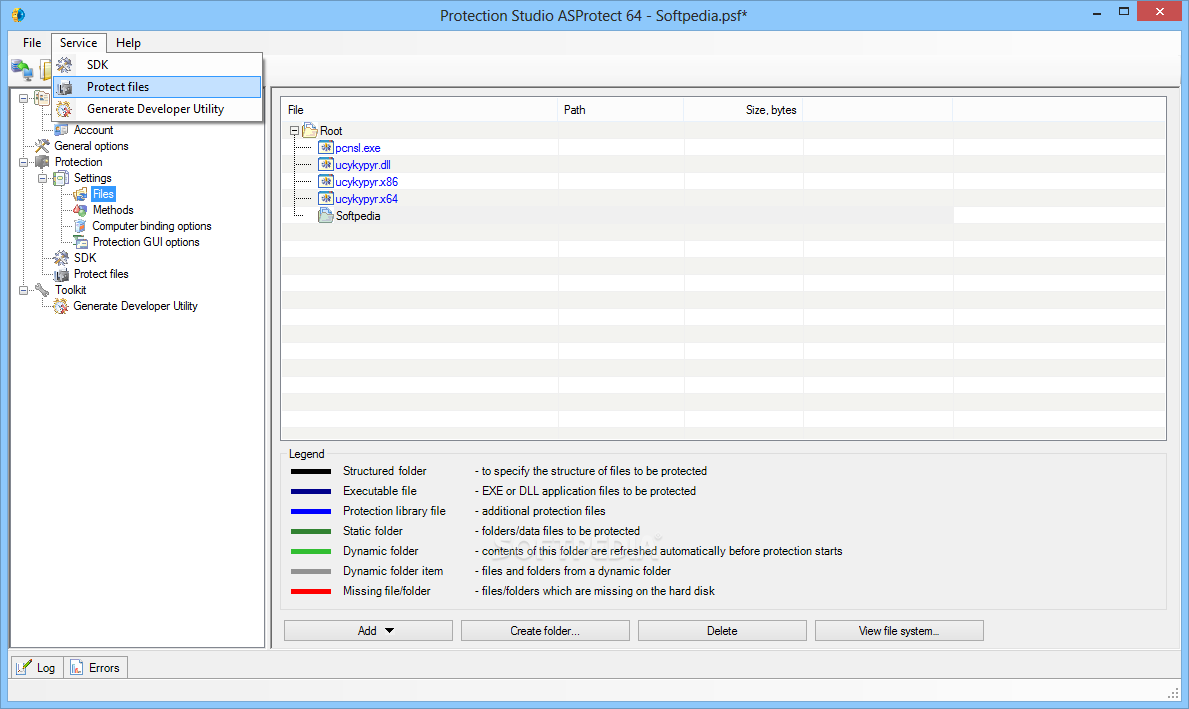
Task: Click the Log tab icon
Action: [x=24, y=667]
